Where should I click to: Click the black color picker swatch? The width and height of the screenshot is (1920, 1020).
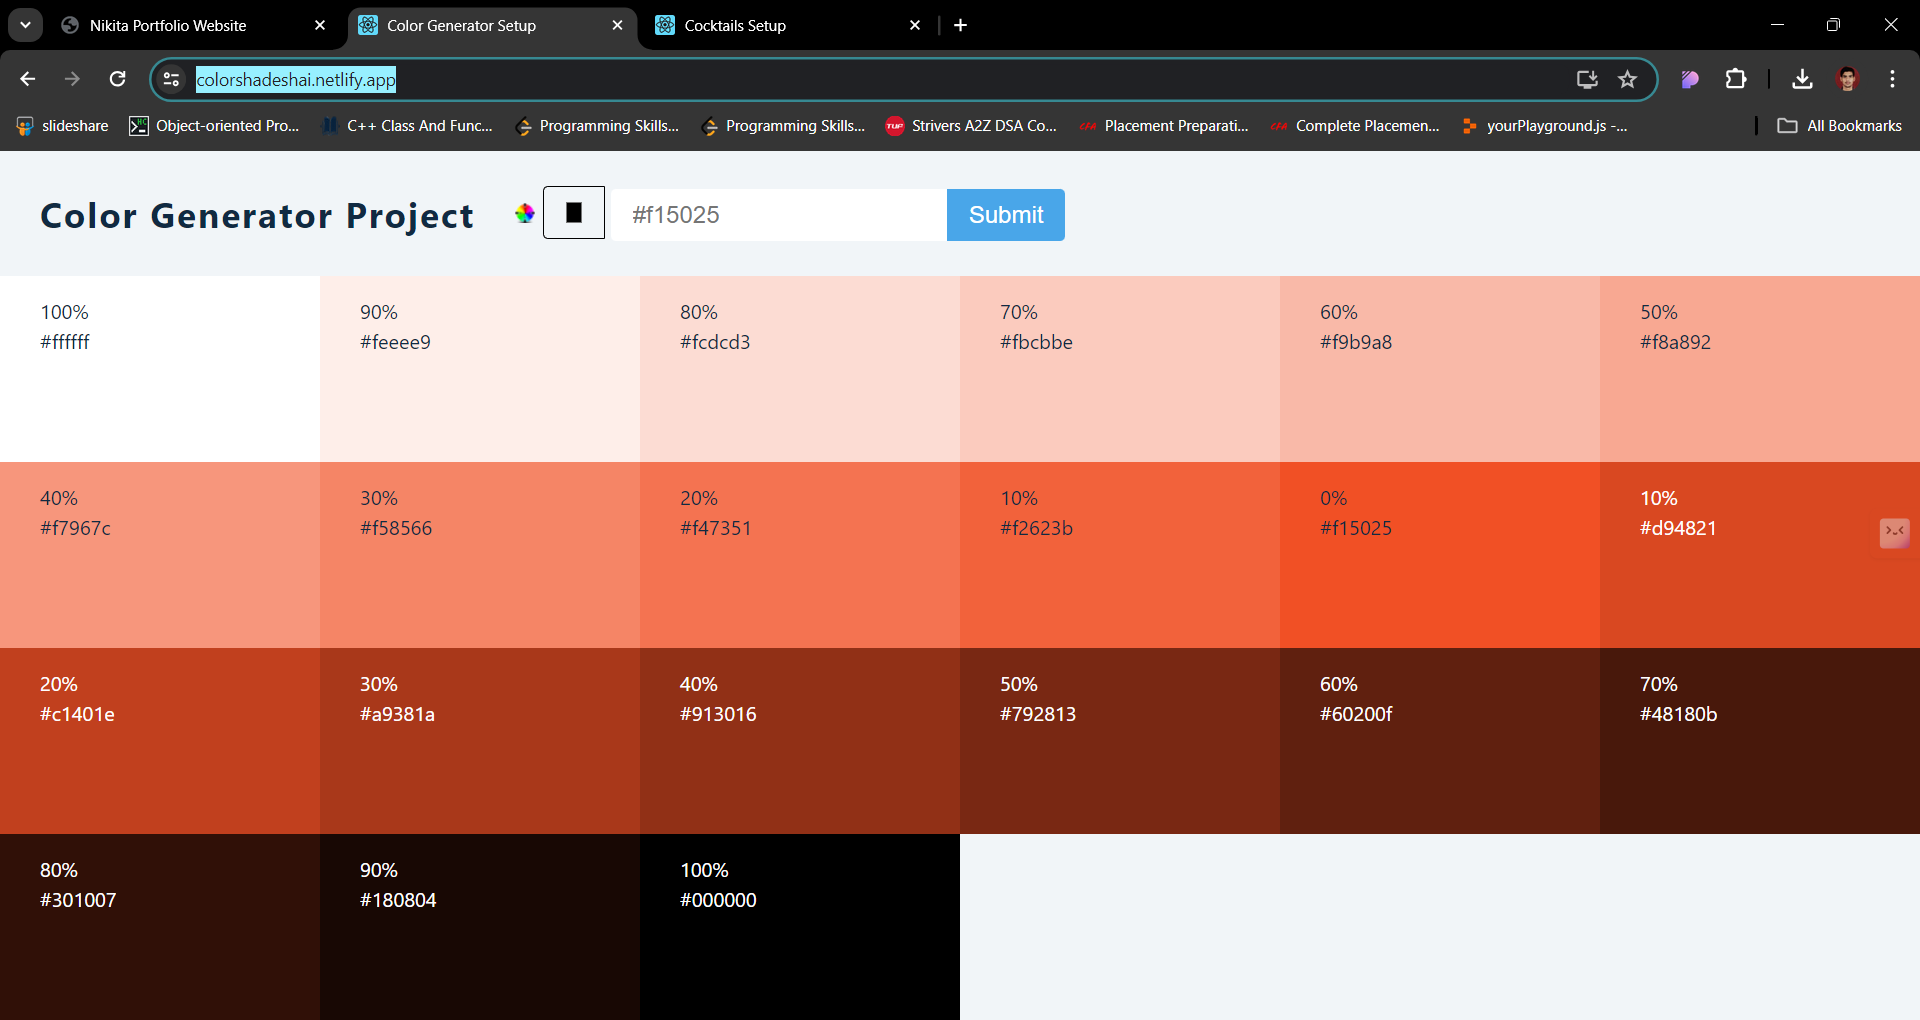574,212
